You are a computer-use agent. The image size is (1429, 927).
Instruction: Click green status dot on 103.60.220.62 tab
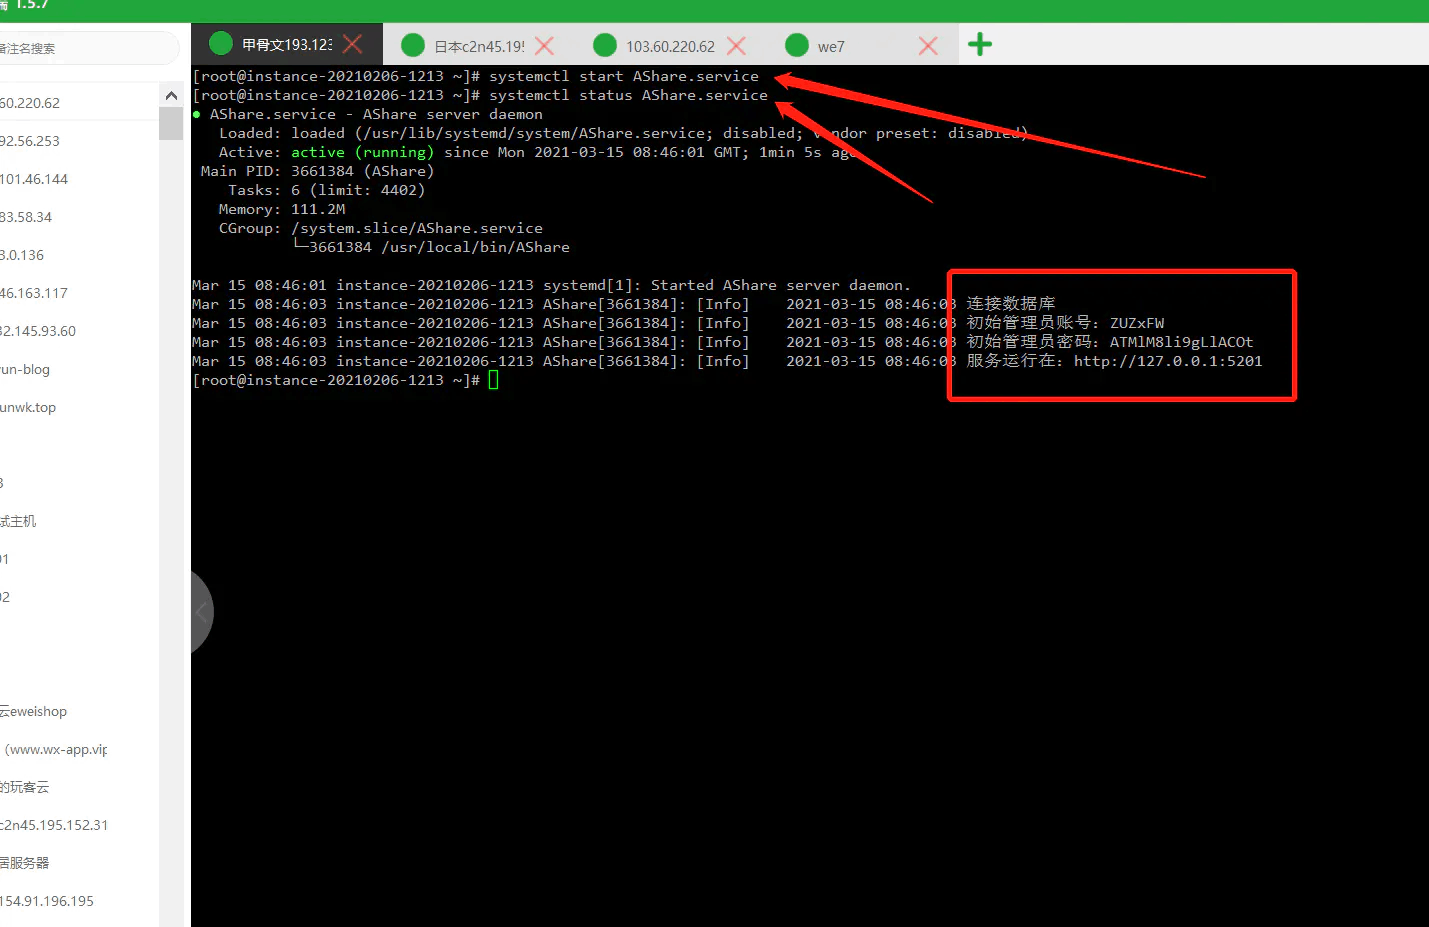point(605,46)
